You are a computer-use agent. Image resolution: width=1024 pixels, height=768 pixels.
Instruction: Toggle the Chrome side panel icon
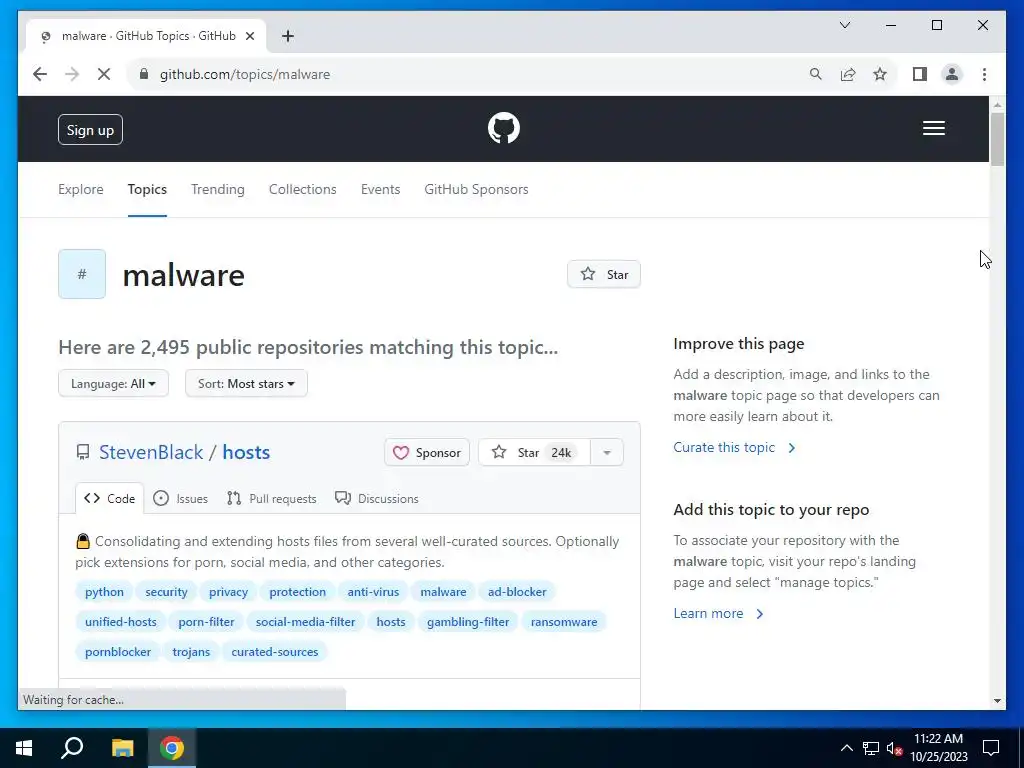pyautogui.click(x=920, y=74)
